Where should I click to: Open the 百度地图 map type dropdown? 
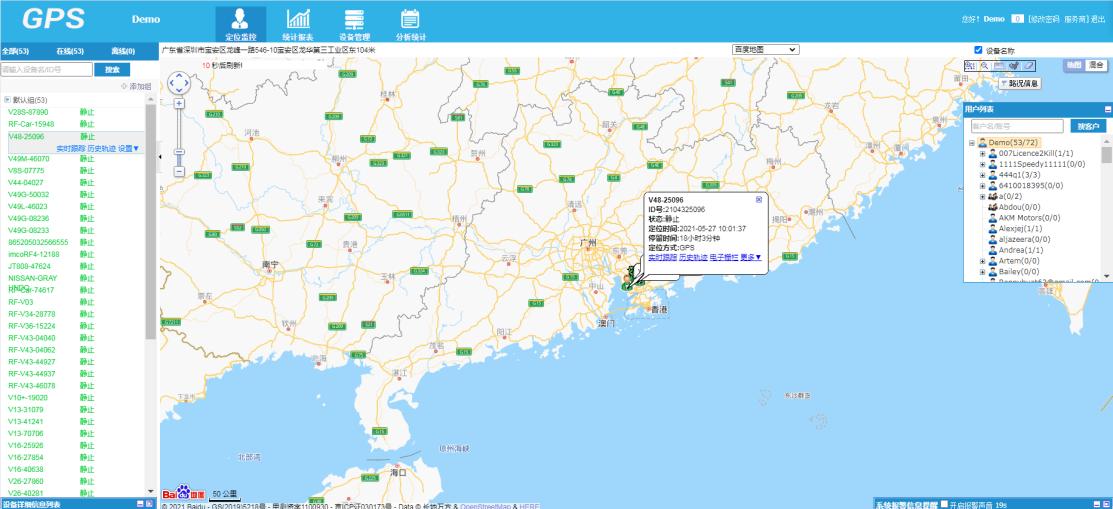pyautogui.click(x=765, y=49)
